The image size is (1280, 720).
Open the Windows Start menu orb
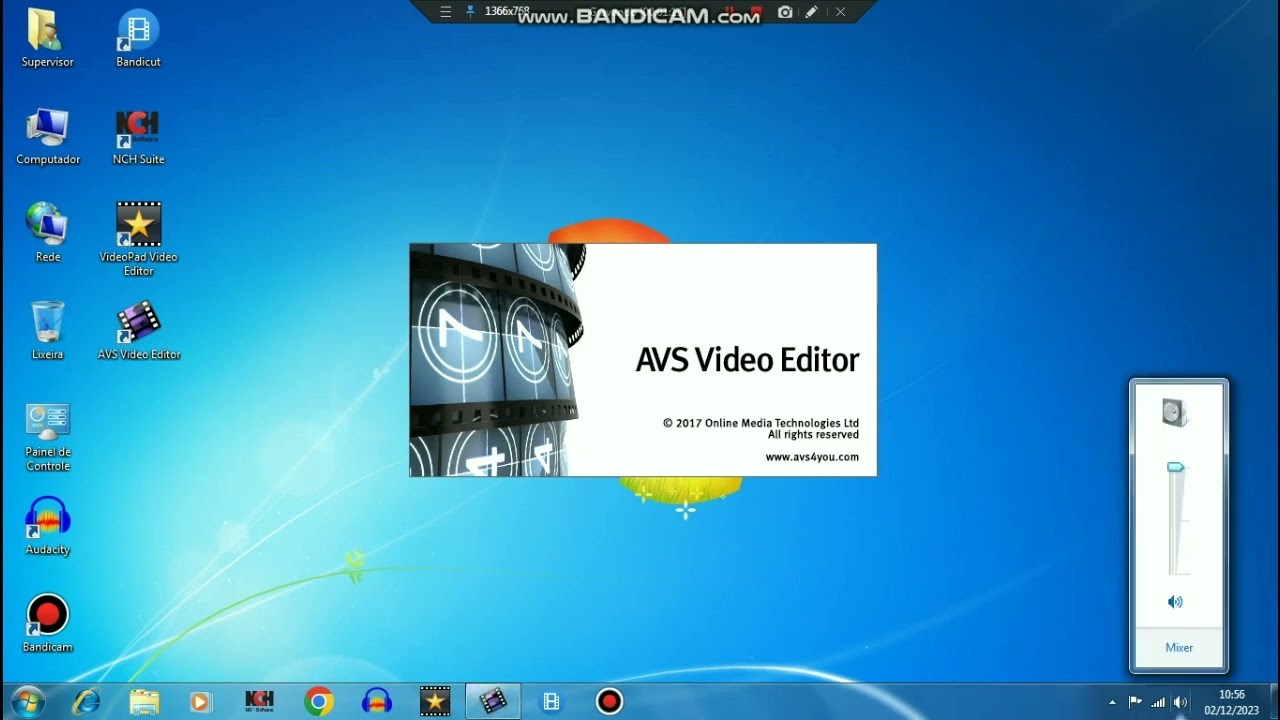[28, 701]
